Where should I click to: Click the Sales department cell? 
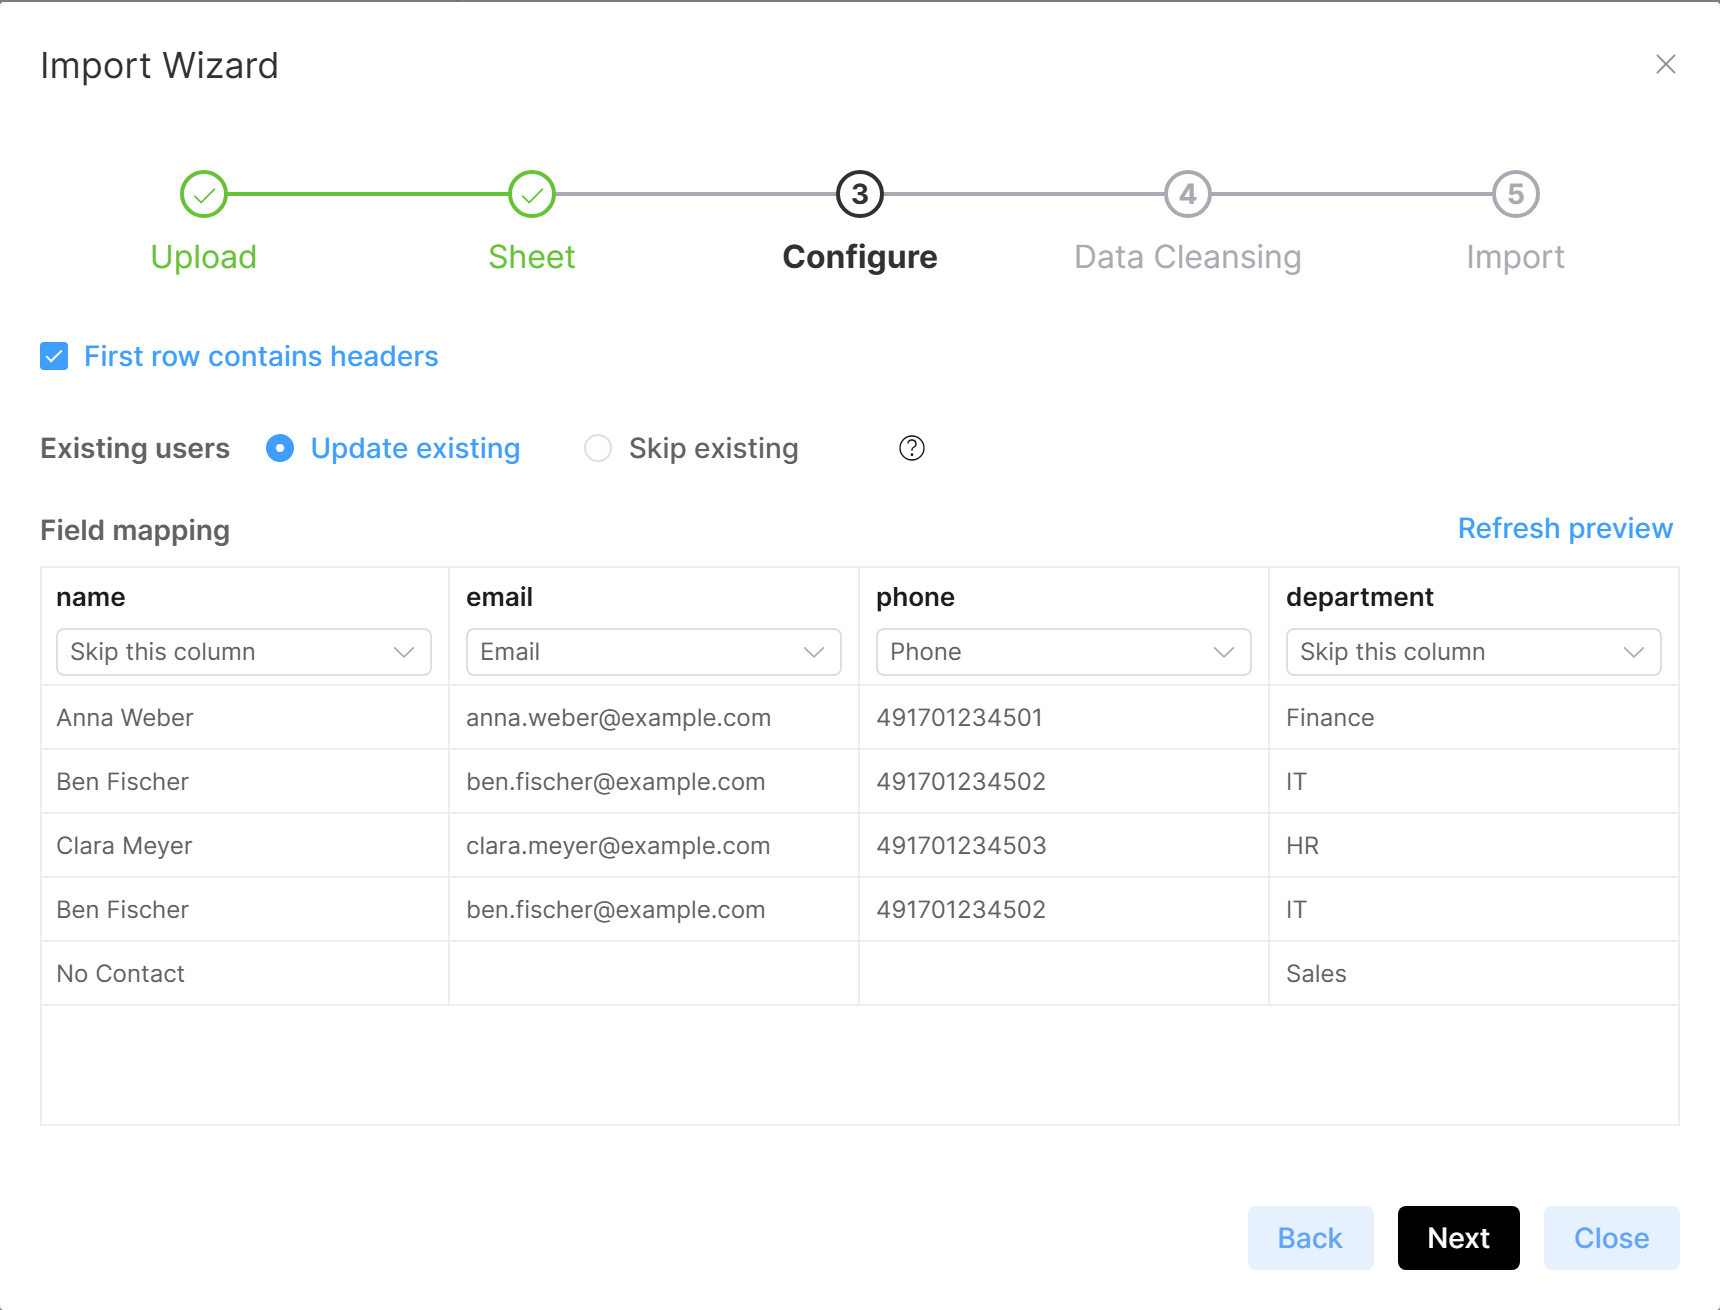click(1474, 974)
